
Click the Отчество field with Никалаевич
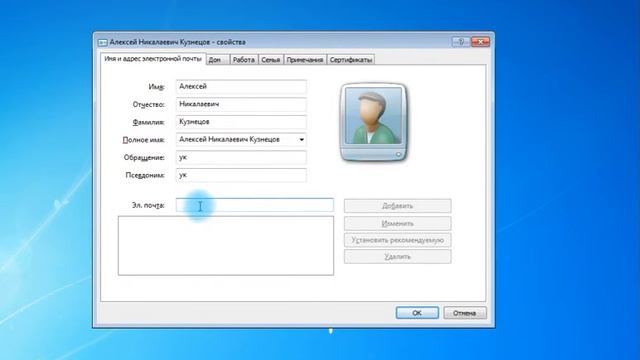(x=241, y=104)
